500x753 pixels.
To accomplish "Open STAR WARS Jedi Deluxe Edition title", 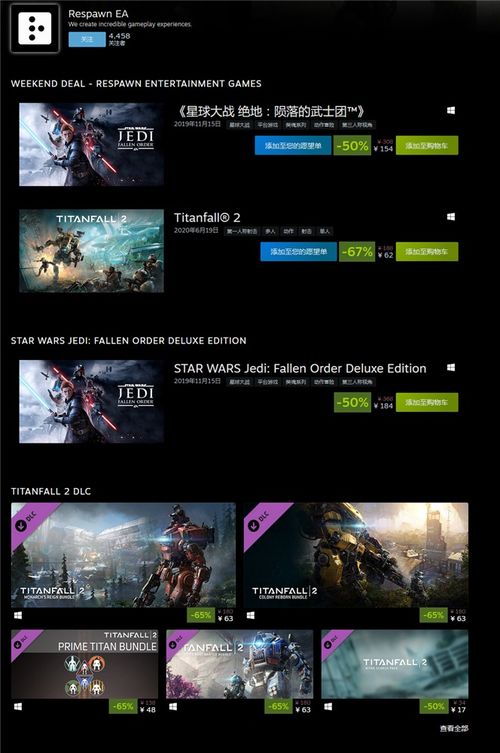I will tap(300, 368).
